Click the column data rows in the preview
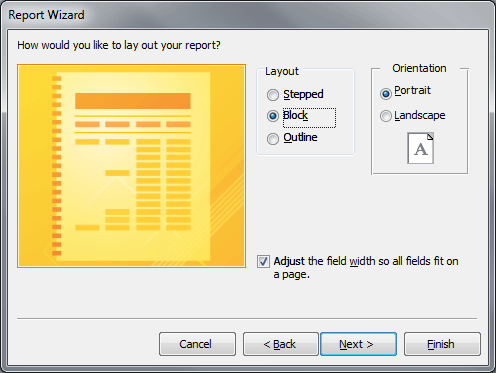 tap(163, 185)
